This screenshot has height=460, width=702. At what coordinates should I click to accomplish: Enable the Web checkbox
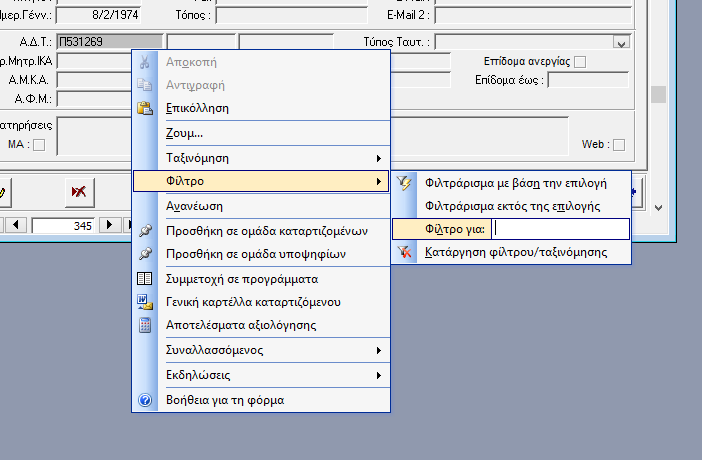[x=619, y=145]
